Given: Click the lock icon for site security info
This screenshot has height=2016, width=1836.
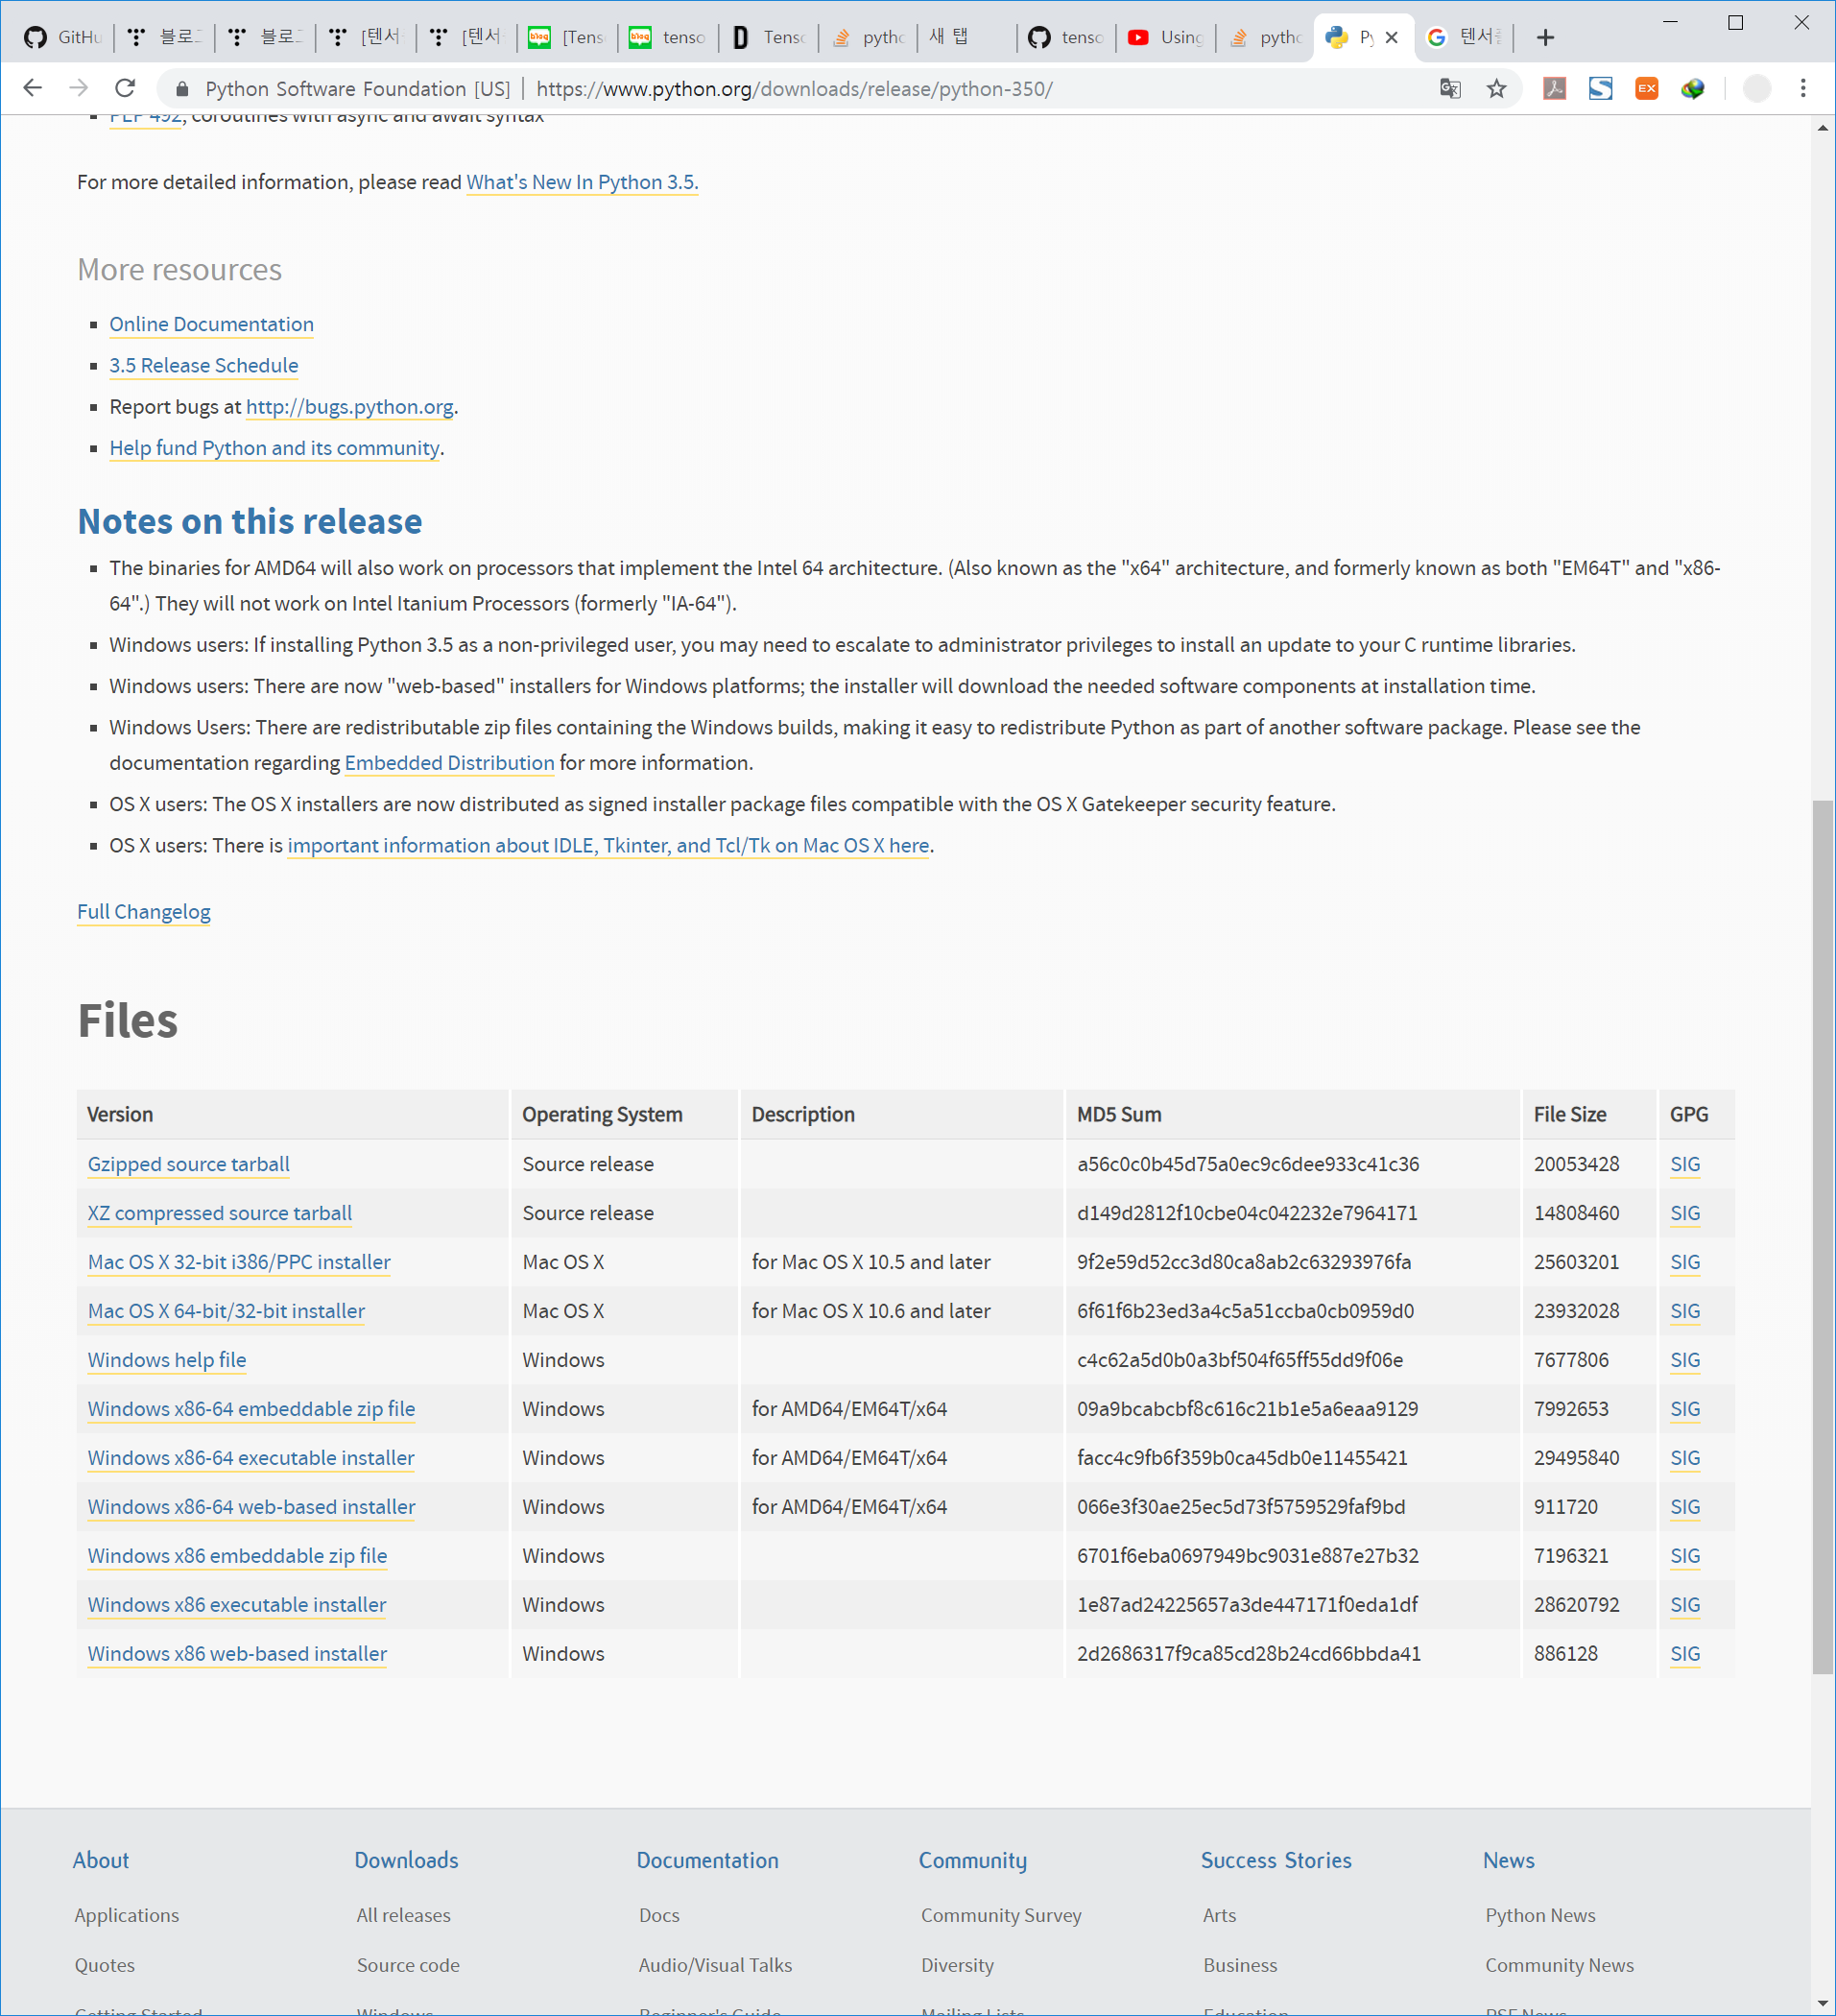Looking at the screenshot, I should (x=182, y=89).
